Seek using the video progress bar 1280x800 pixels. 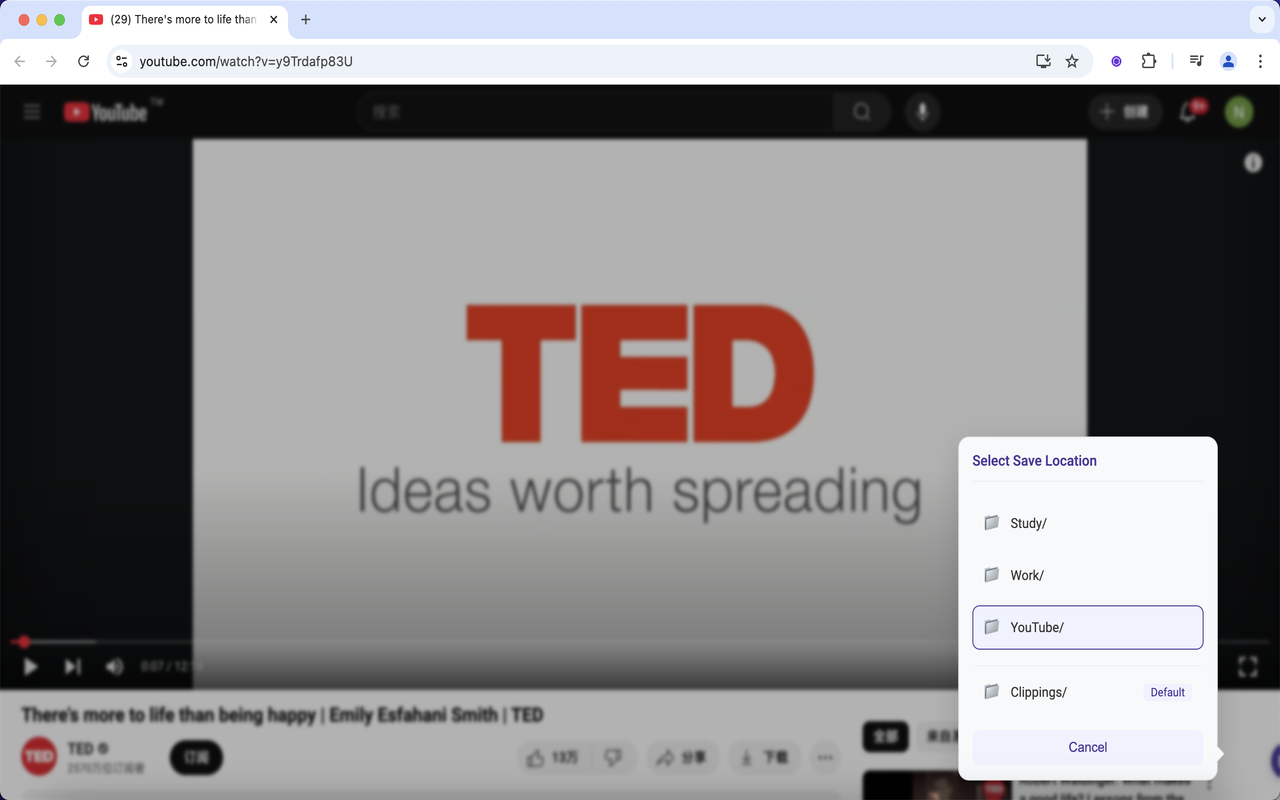640,642
